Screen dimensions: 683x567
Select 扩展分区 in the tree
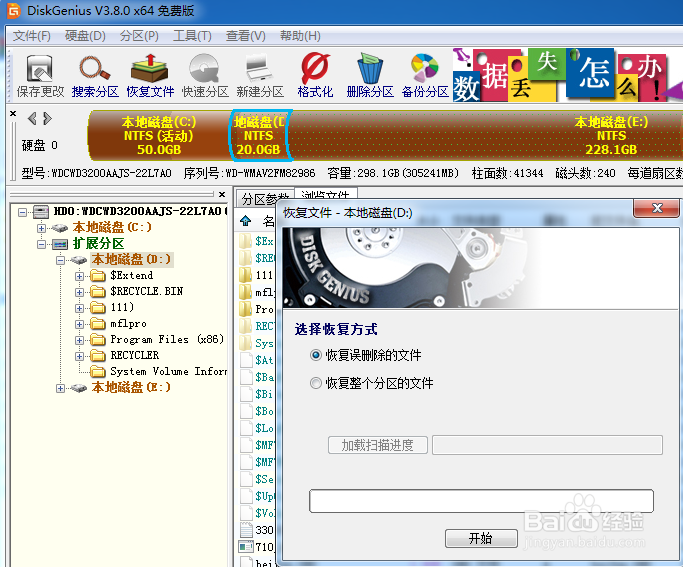click(98, 243)
